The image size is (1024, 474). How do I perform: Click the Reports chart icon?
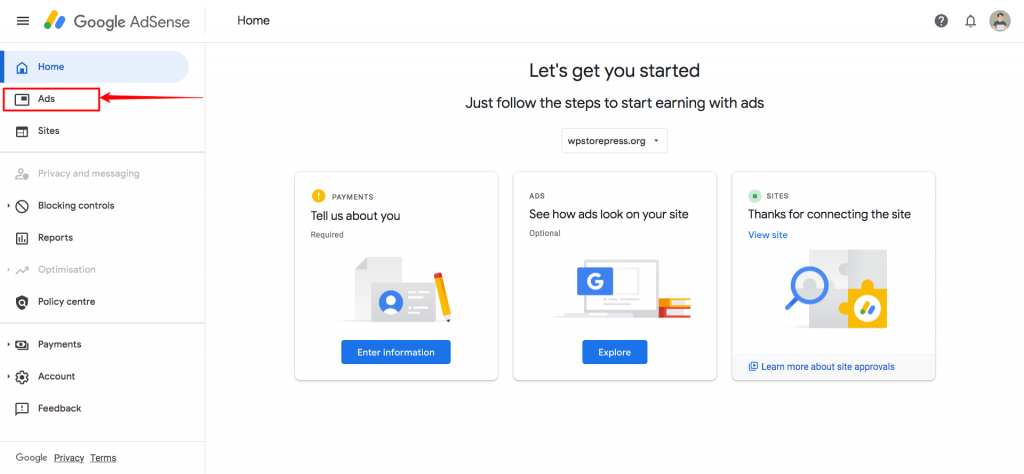pos(22,238)
